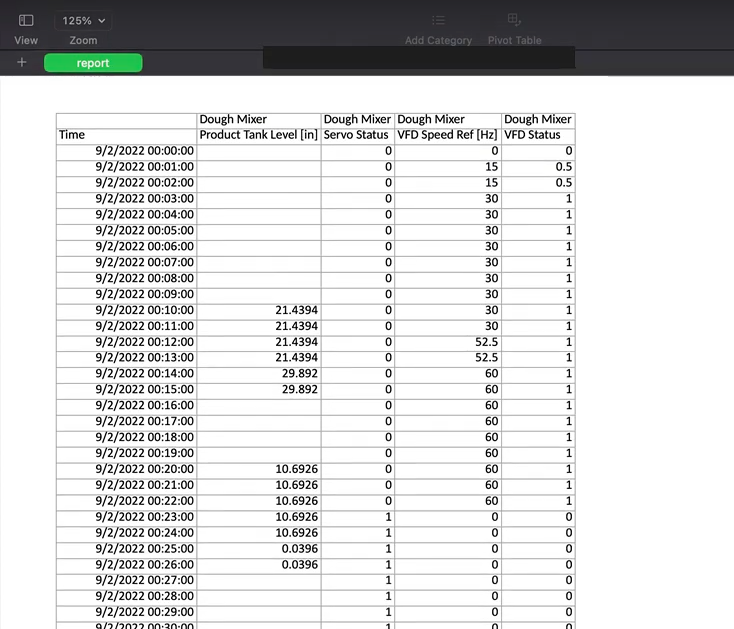Image resolution: width=734 pixels, height=629 pixels.
Task: Select tank level 21.4394 in 00:13:00 row
Action: (259, 358)
